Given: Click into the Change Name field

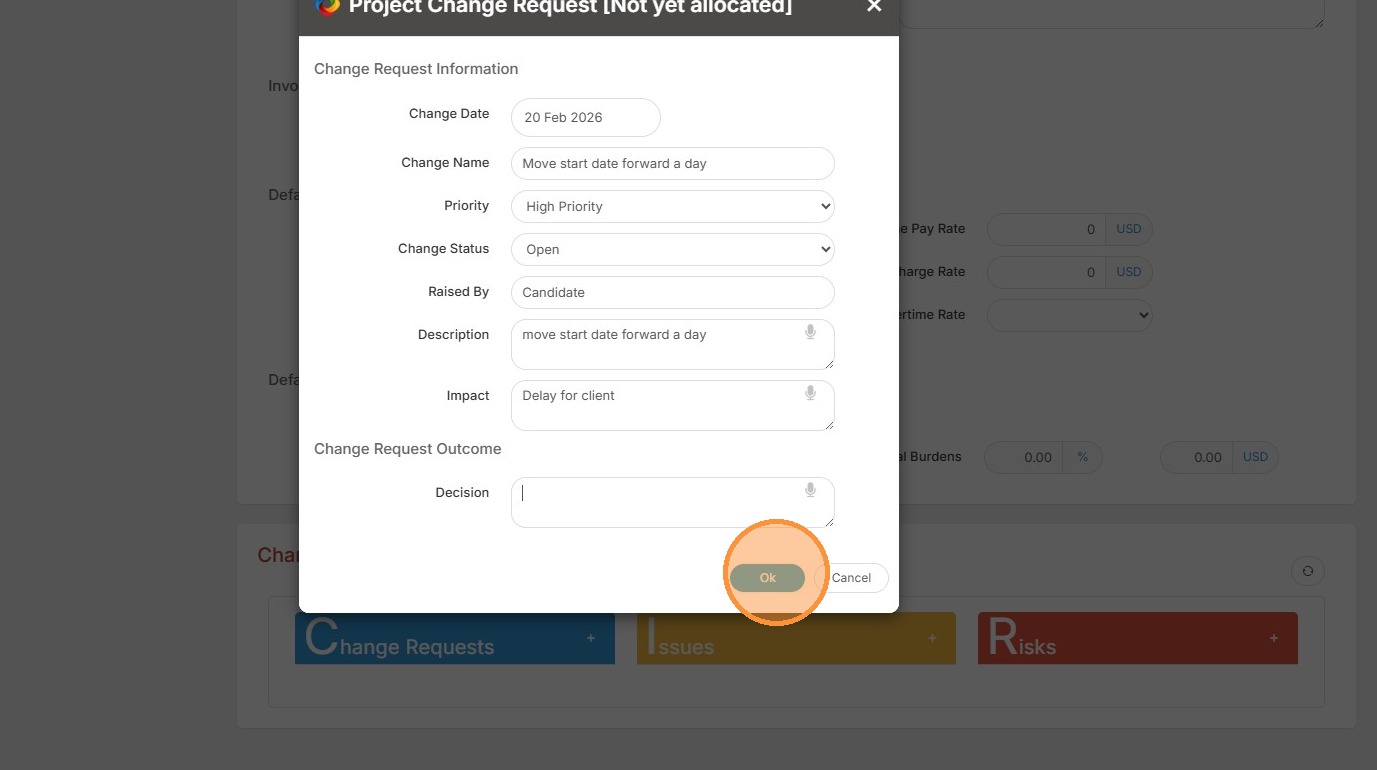Looking at the screenshot, I should [672, 163].
